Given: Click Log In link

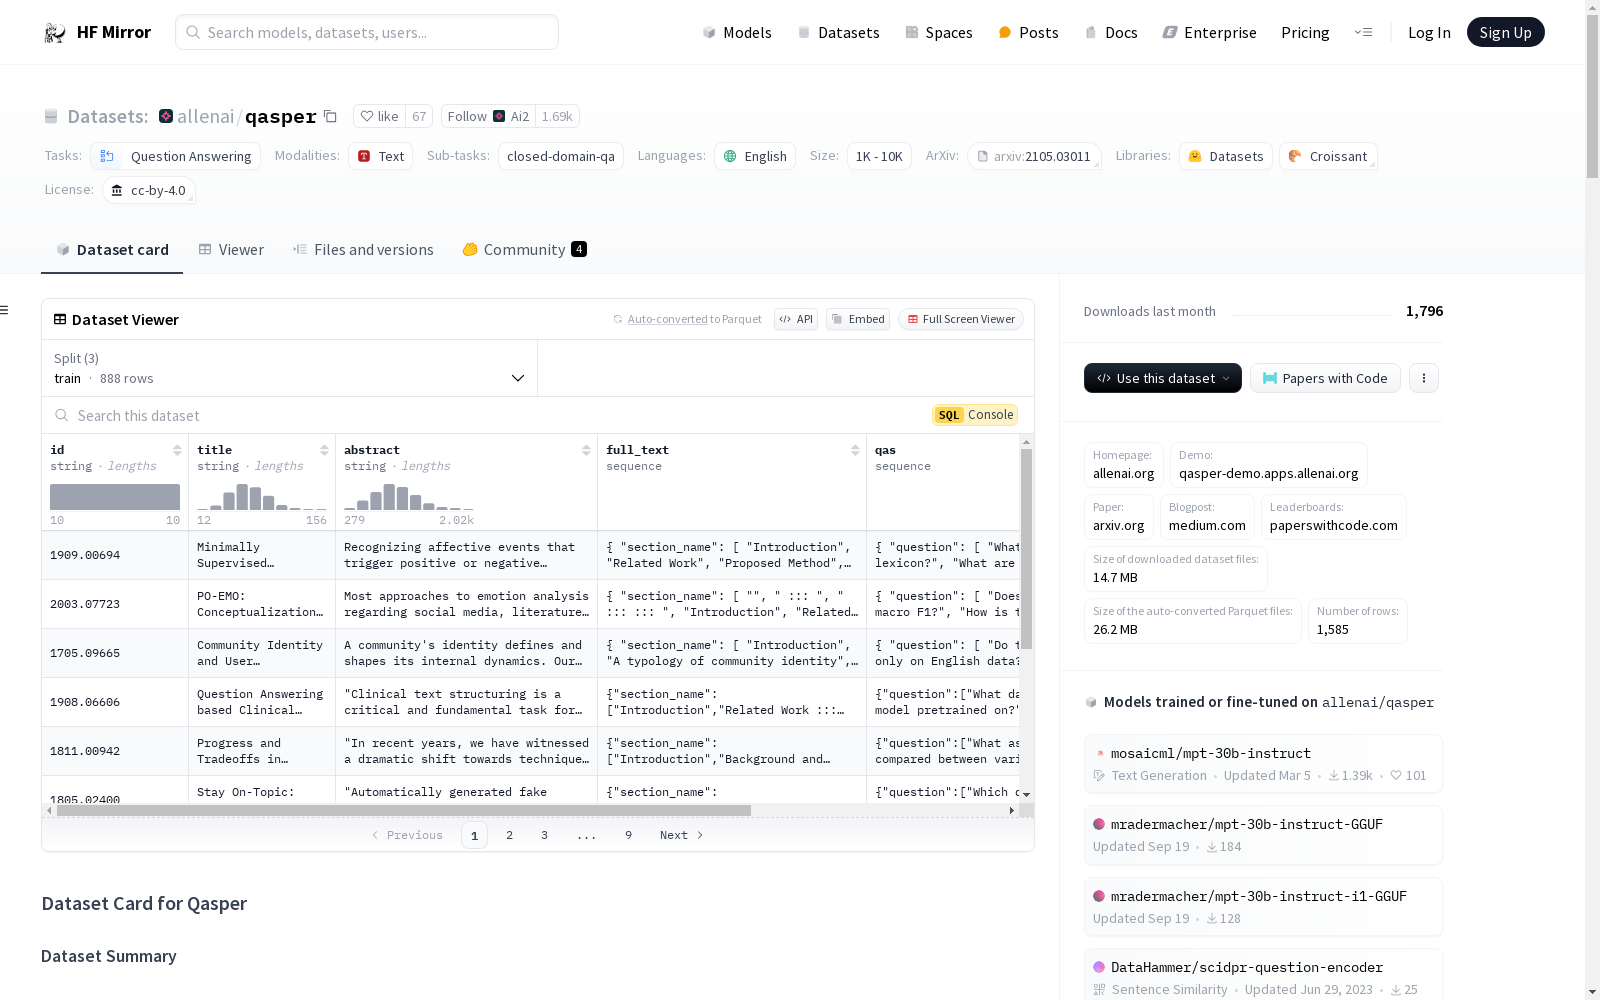Looking at the screenshot, I should (x=1429, y=32).
